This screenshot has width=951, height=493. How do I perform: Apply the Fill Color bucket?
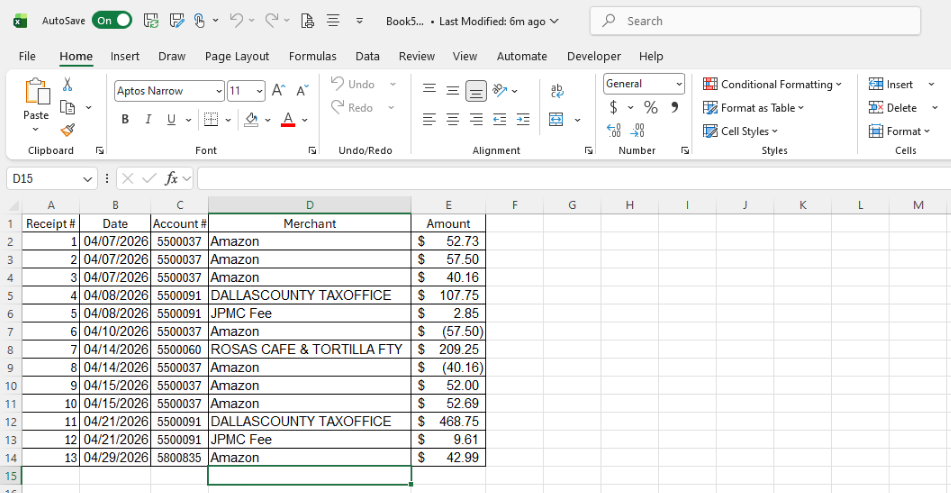tap(251, 119)
